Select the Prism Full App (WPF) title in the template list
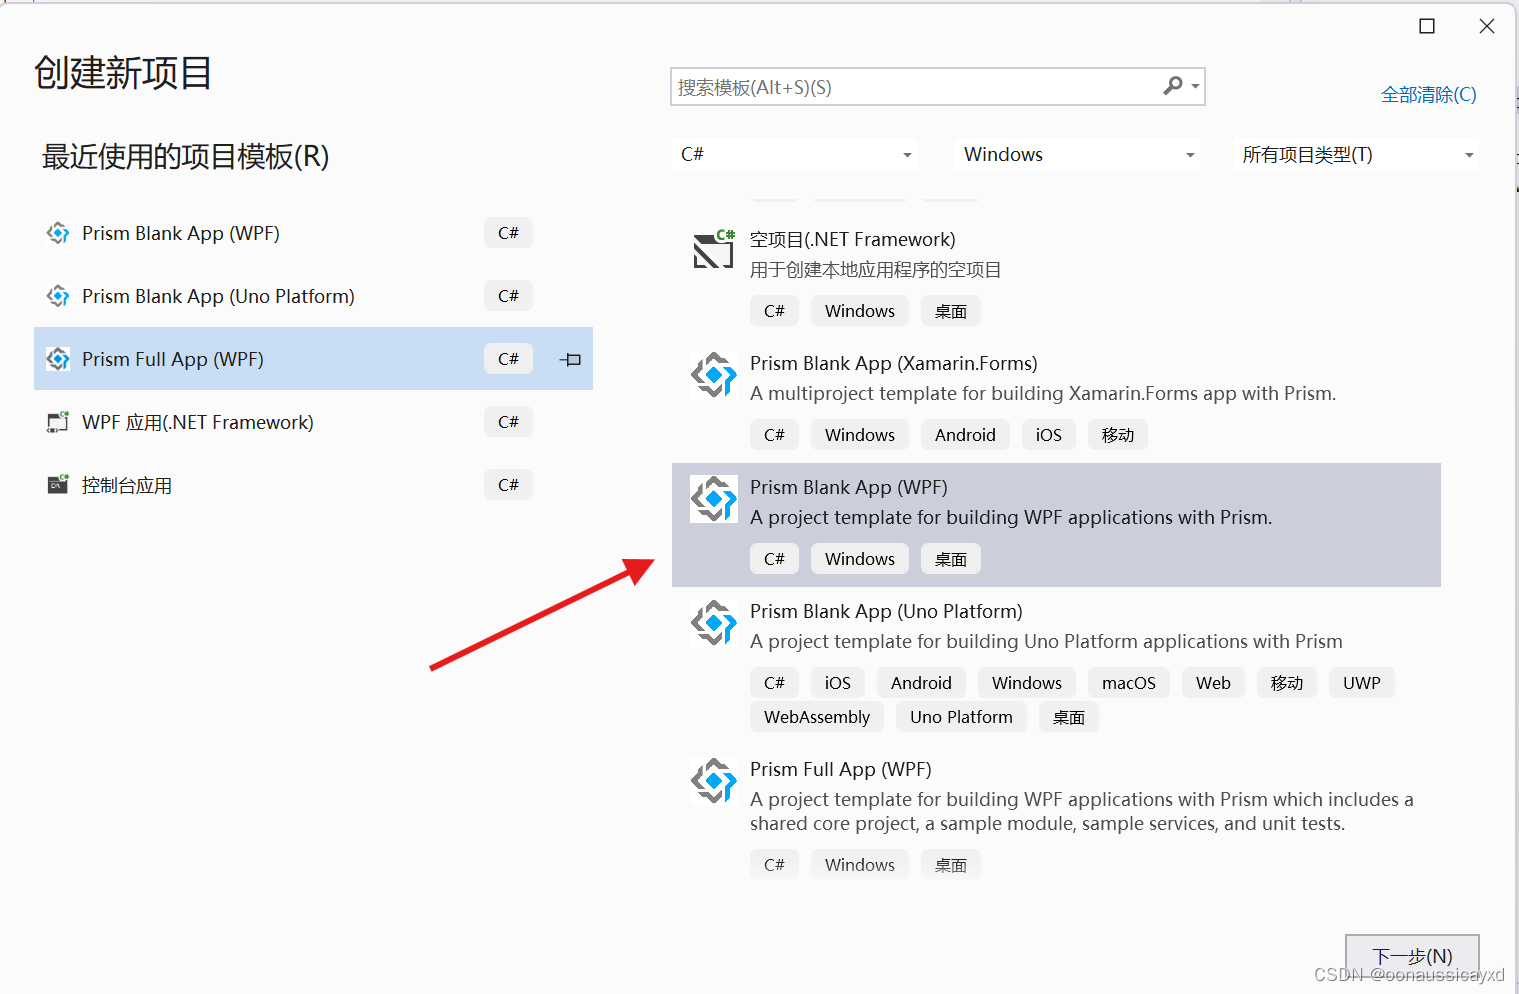Viewport: 1519px width, 994px height. (x=841, y=769)
